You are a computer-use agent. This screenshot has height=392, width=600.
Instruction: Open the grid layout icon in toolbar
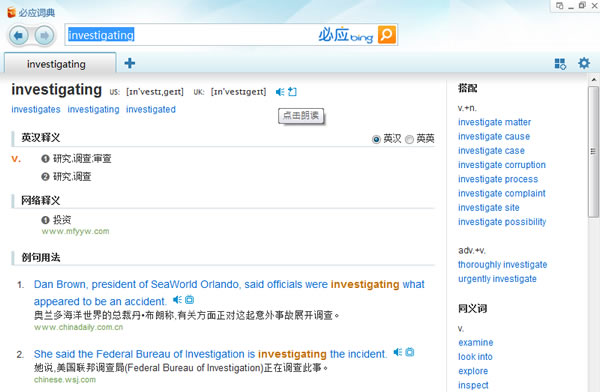(x=560, y=64)
